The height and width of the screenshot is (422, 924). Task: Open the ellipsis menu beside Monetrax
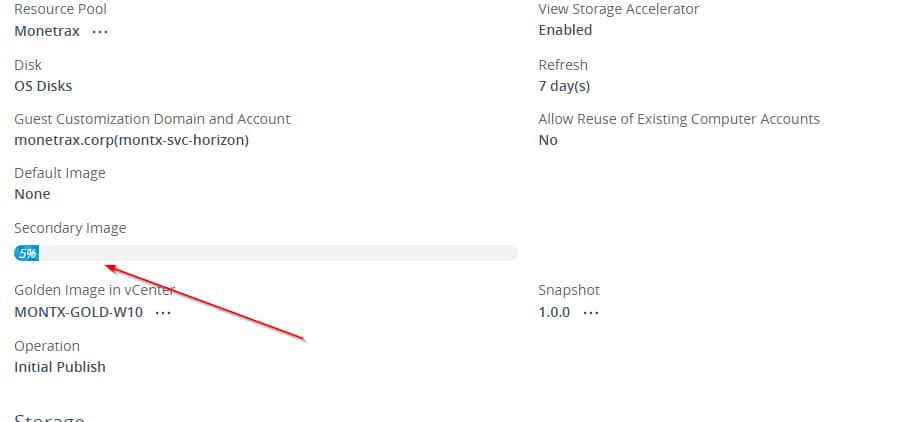tap(100, 31)
